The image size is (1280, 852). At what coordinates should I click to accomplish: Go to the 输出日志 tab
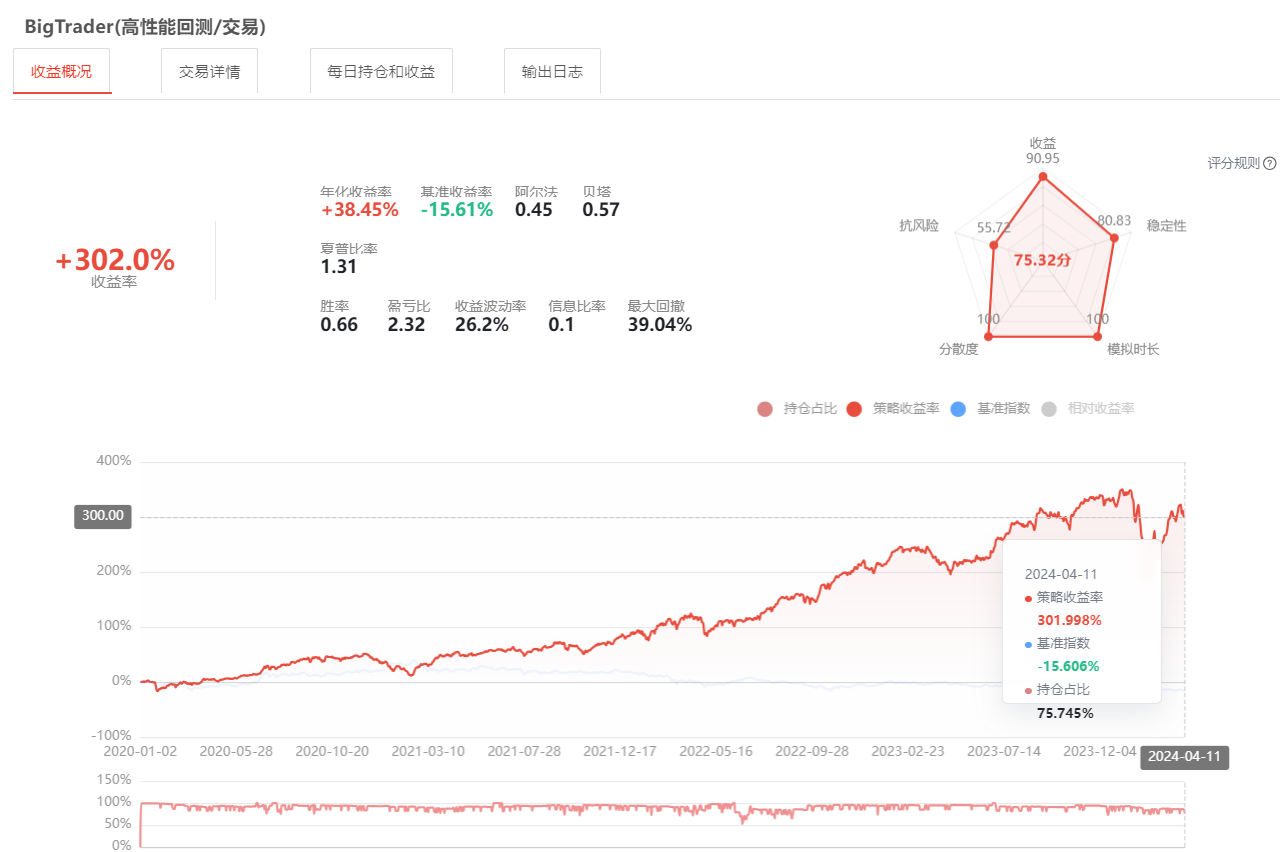click(x=552, y=72)
